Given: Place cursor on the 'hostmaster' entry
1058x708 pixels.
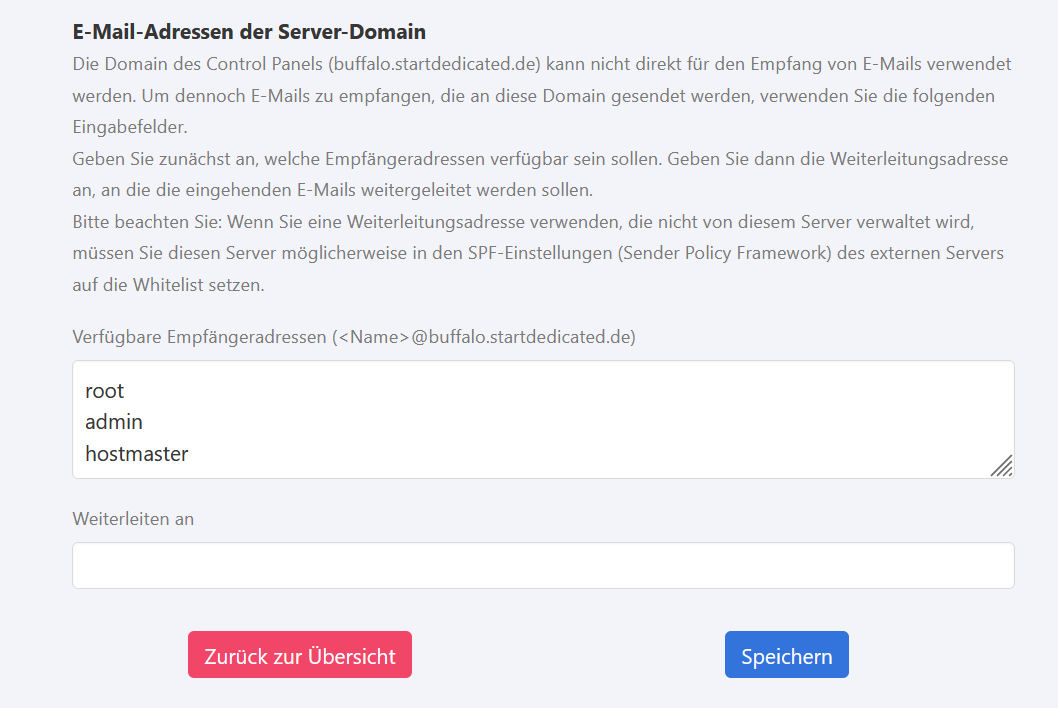Looking at the screenshot, I should tap(137, 454).
